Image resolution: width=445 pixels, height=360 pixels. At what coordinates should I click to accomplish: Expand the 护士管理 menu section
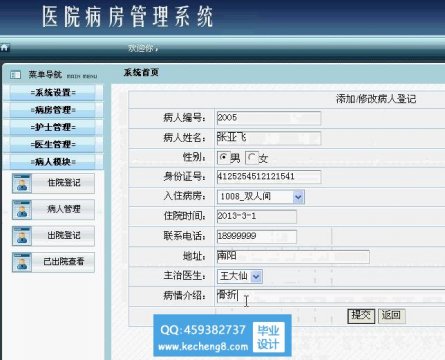[x=53, y=127]
